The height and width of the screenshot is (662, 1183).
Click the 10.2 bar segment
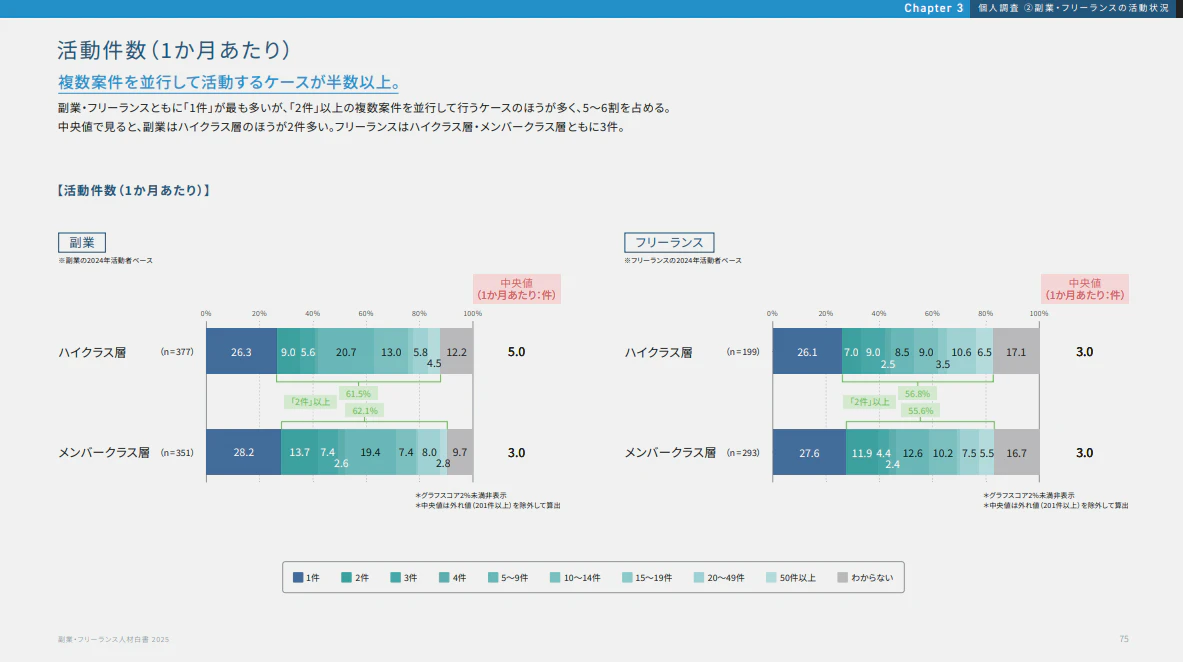[943, 453]
